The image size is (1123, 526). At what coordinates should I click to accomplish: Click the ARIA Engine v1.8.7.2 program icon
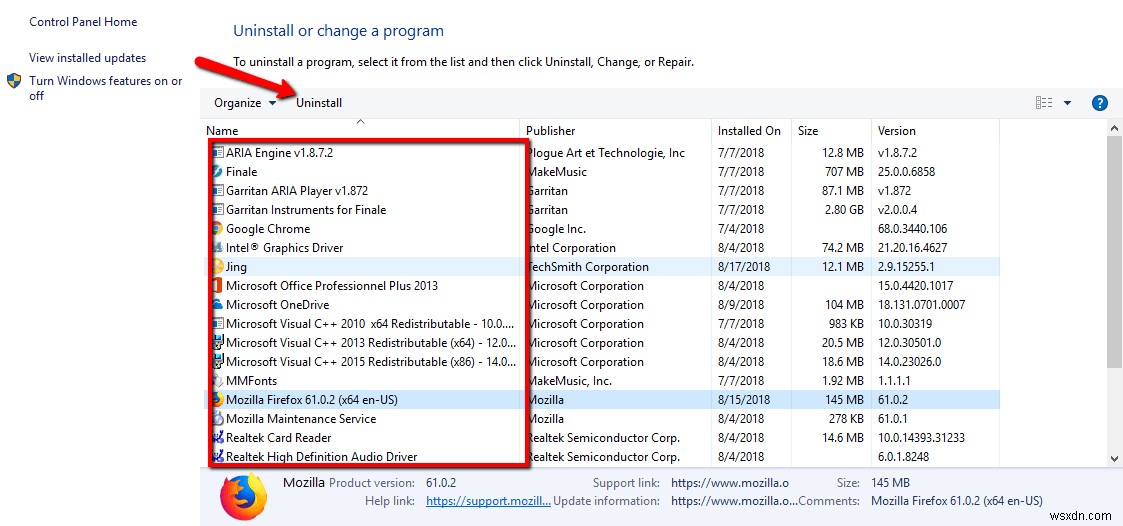(219, 153)
